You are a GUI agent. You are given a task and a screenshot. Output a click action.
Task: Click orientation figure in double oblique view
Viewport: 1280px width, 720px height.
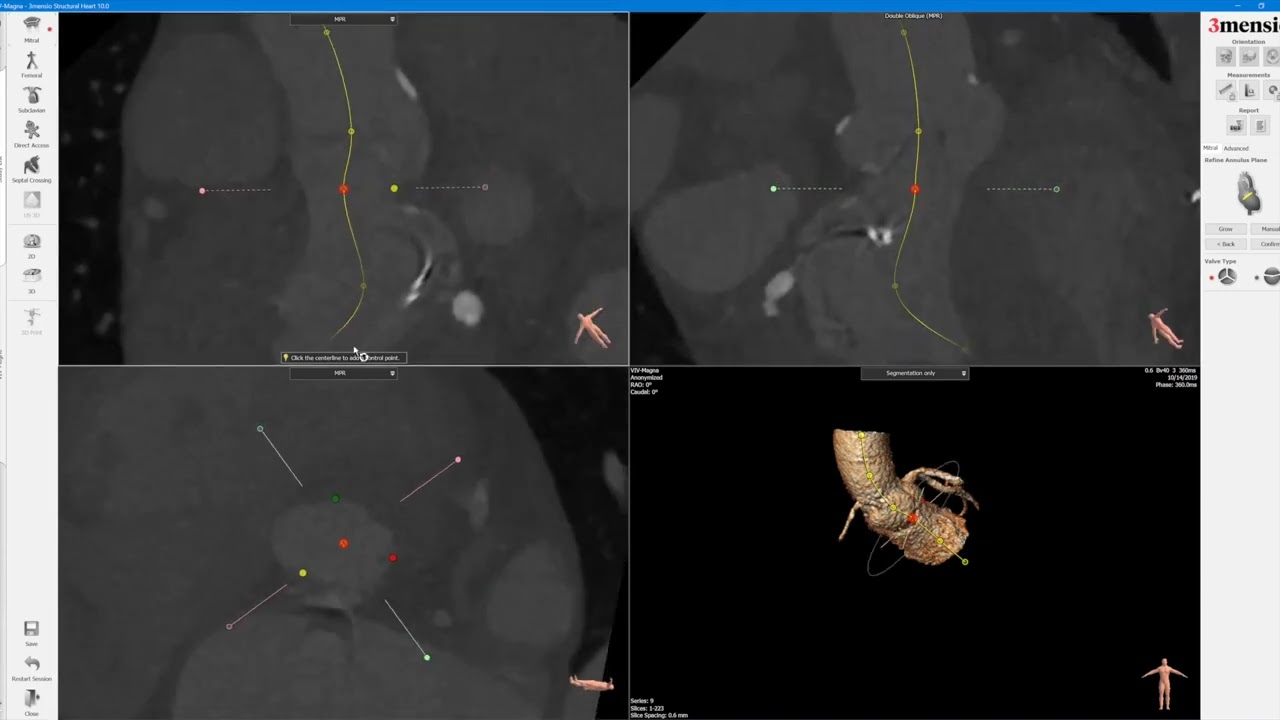pyautogui.click(x=1165, y=327)
